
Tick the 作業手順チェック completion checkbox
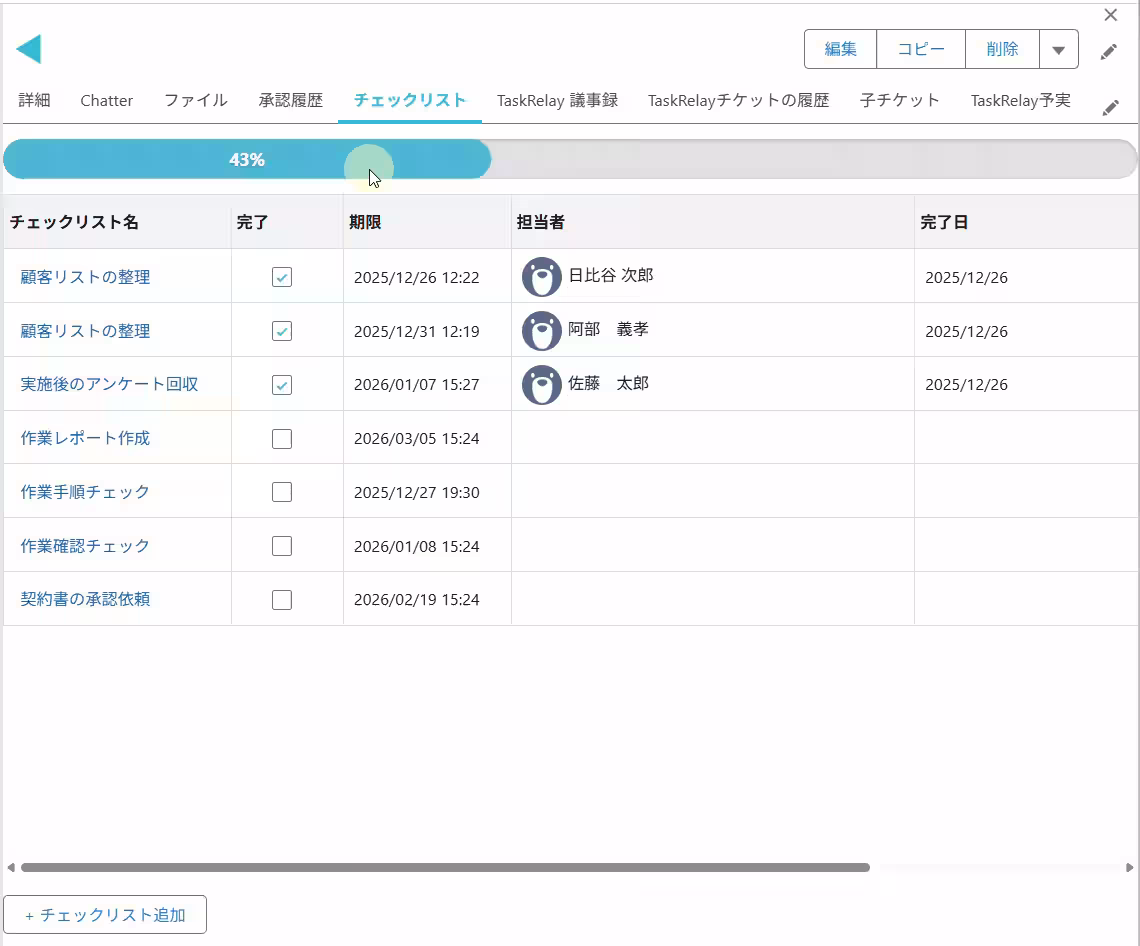click(282, 492)
